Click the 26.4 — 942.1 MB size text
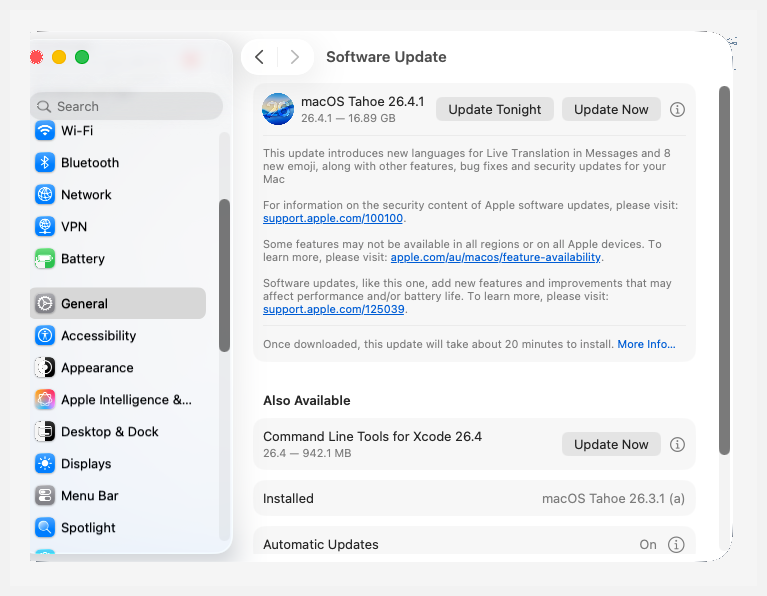 (x=307, y=453)
